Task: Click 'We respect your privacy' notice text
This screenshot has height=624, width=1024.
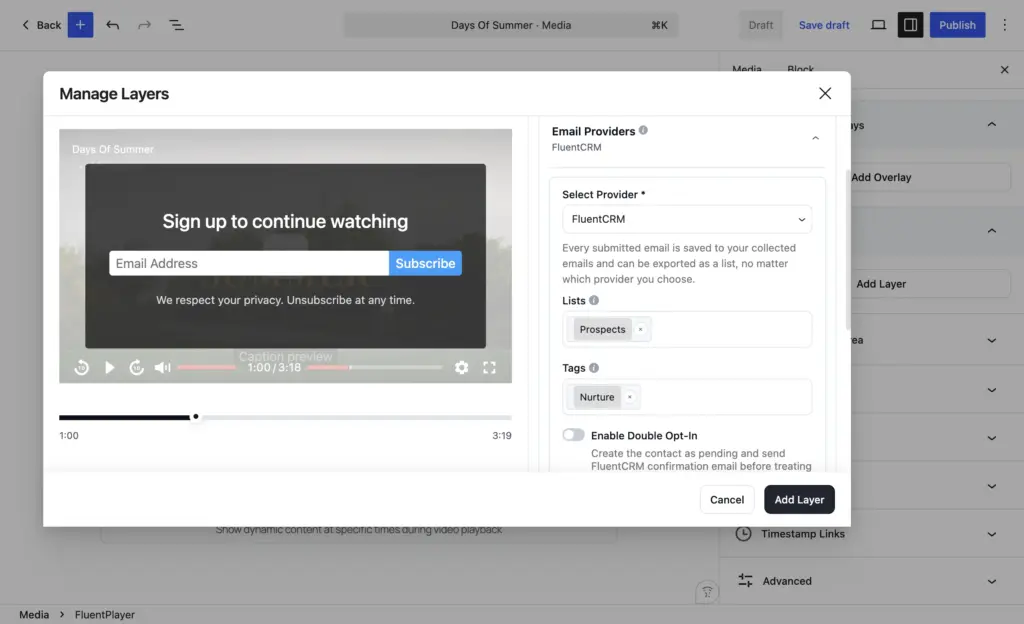Action: [x=285, y=300]
